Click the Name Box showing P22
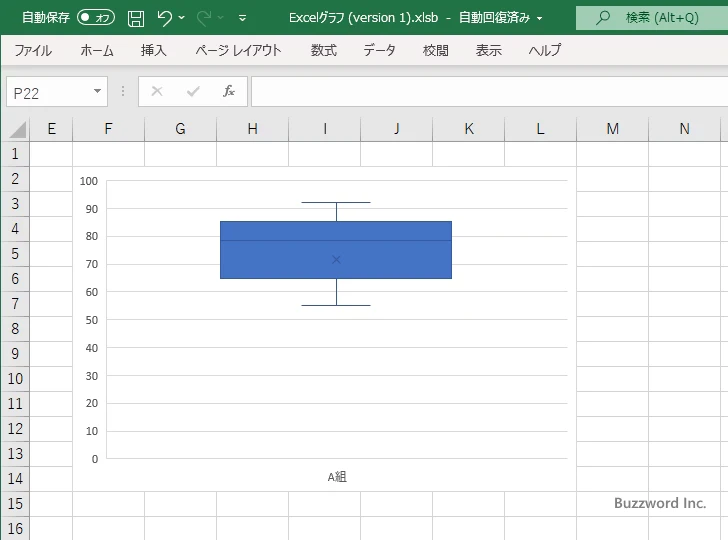Screen dimensions: 728x540 click(49, 92)
